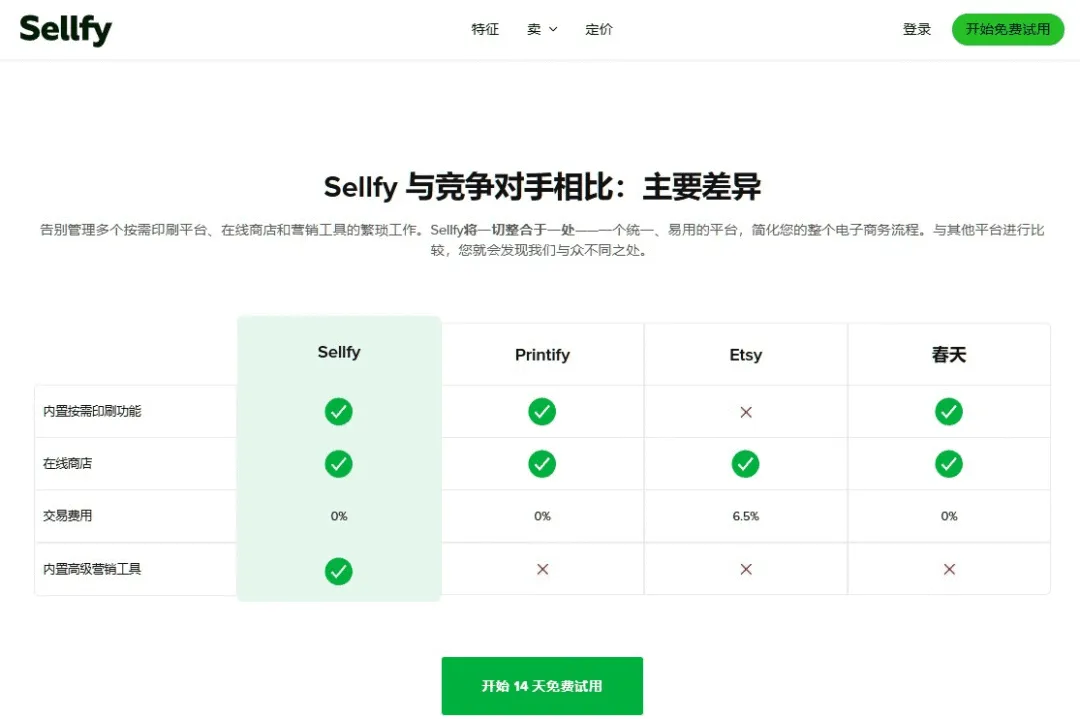
Task: Expand the 卖 dropdown menu
Action: click(x=542, y=30)
